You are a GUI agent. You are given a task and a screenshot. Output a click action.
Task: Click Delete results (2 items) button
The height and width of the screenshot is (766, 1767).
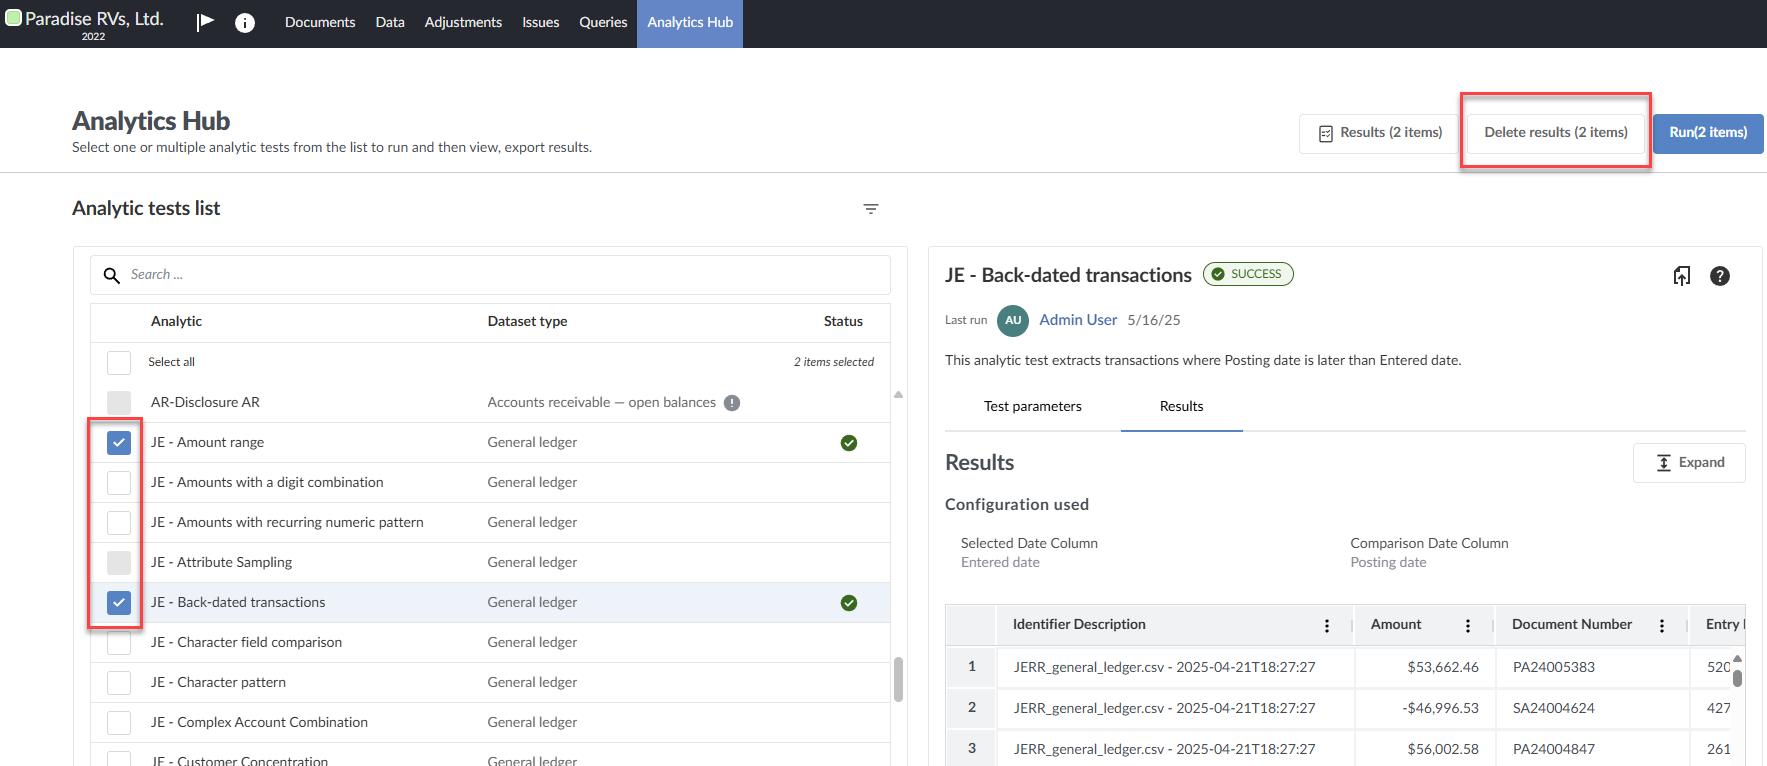[x=1555, y=132]
